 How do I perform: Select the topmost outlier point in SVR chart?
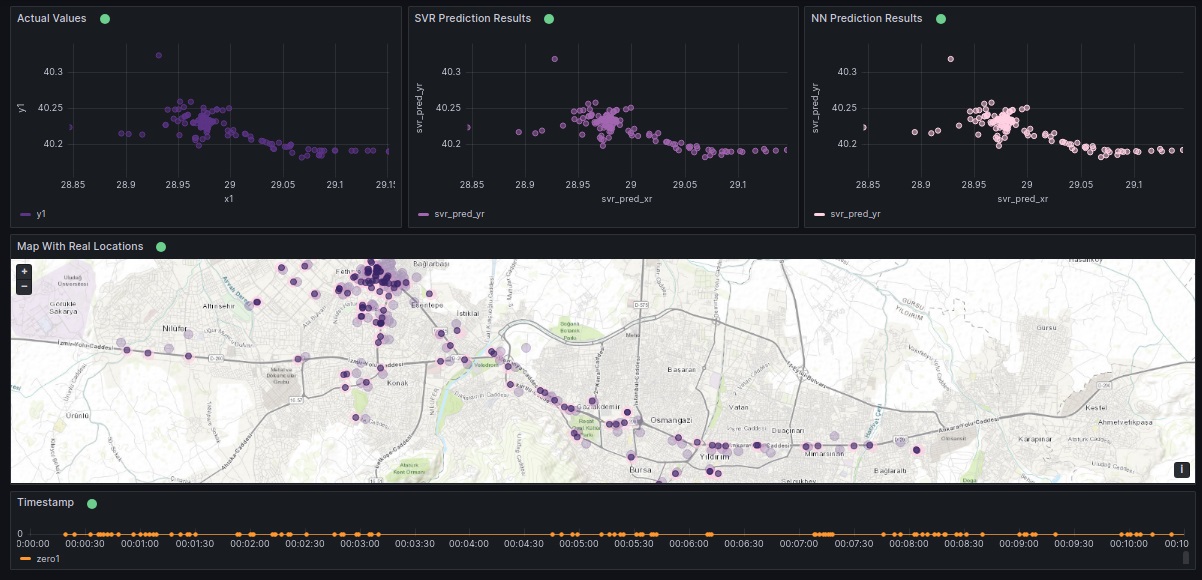coord(555,59)
